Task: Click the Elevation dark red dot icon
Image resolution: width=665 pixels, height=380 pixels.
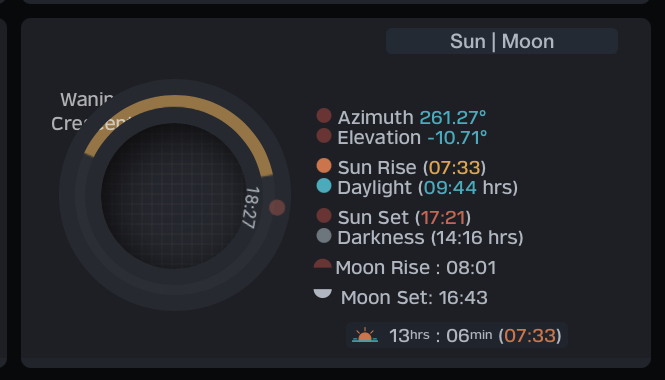Action: coord(324,136)
